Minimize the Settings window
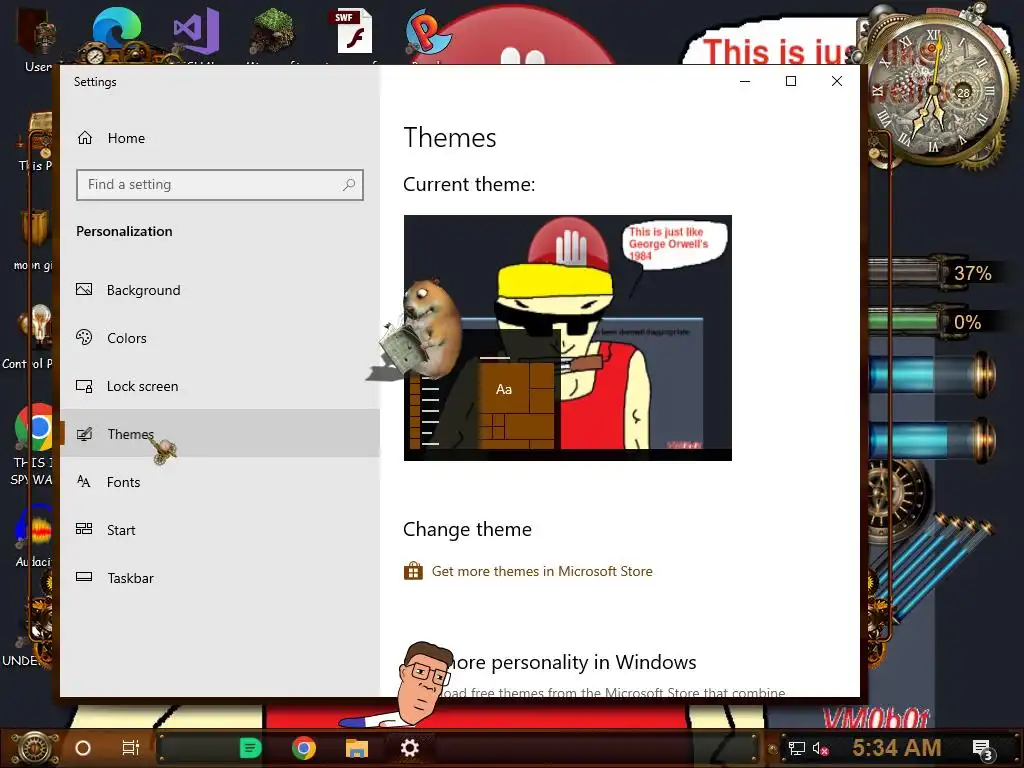 [x=744, y=81]
